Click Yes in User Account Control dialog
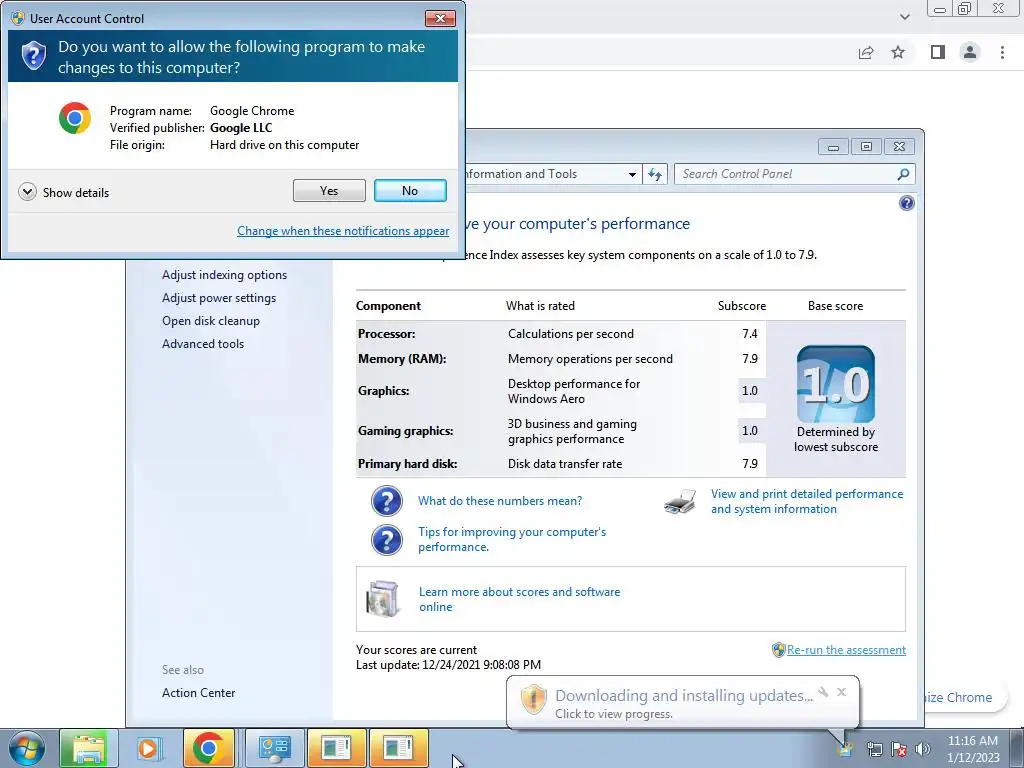Screen dimensions: 1024x768 tap(329, 191)
